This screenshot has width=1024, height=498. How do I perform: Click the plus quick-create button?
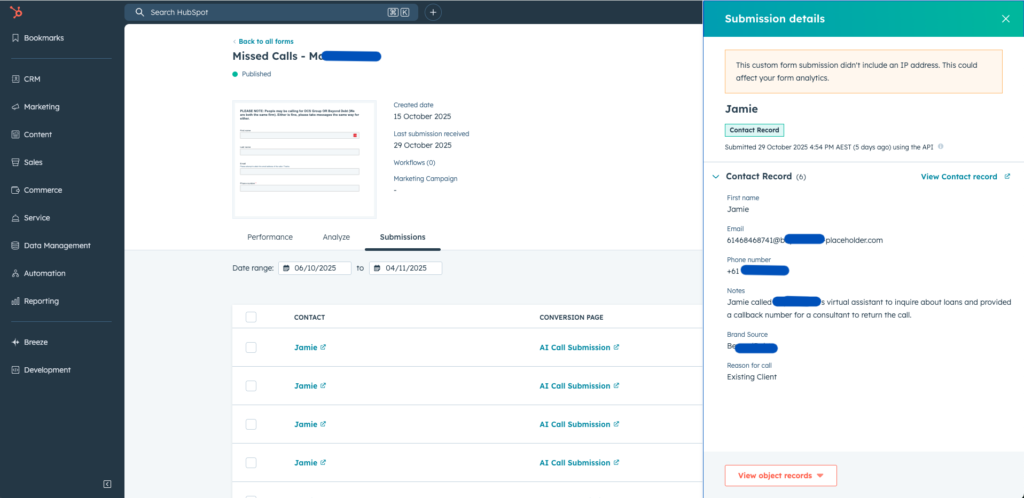pyautogui.click(x=433, y=12)
